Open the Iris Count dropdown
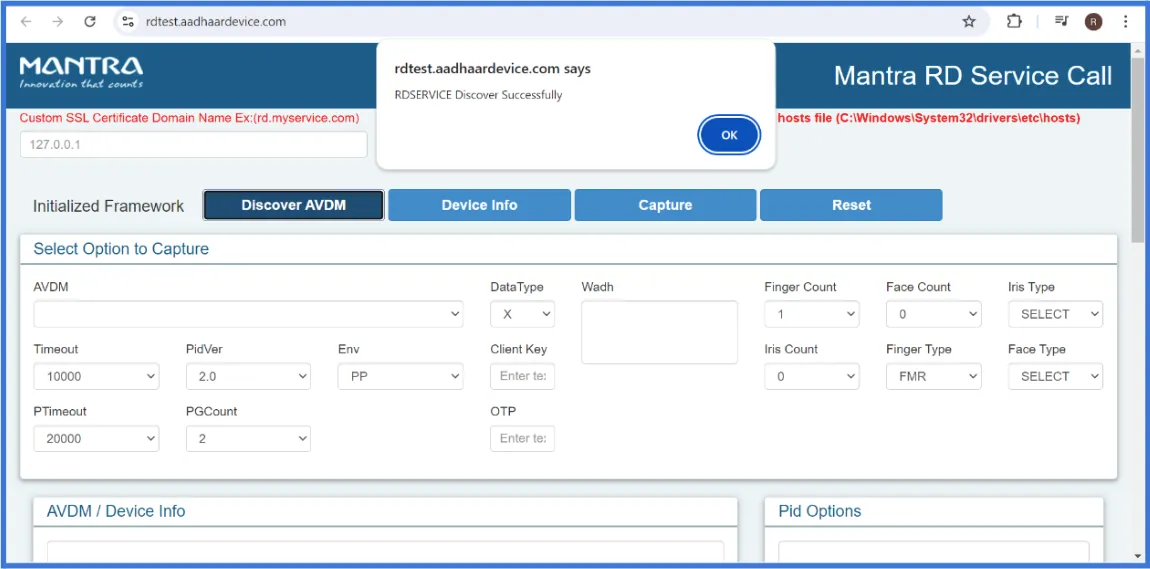 [812, 376]
